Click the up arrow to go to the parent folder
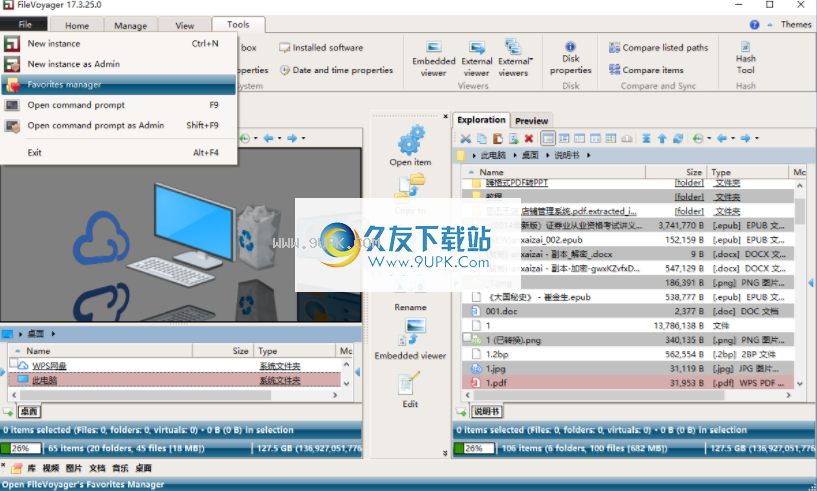The height and width of the screenshot is (491, 817). click(662, 139)
